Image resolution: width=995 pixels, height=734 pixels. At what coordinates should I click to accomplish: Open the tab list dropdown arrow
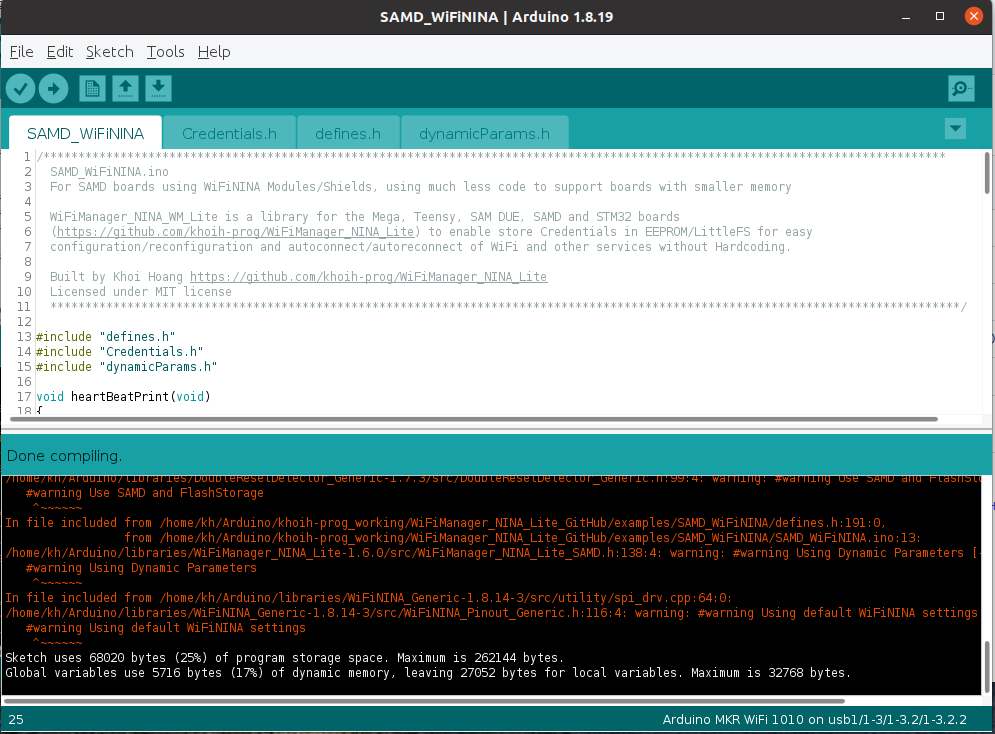pos(955,128)
